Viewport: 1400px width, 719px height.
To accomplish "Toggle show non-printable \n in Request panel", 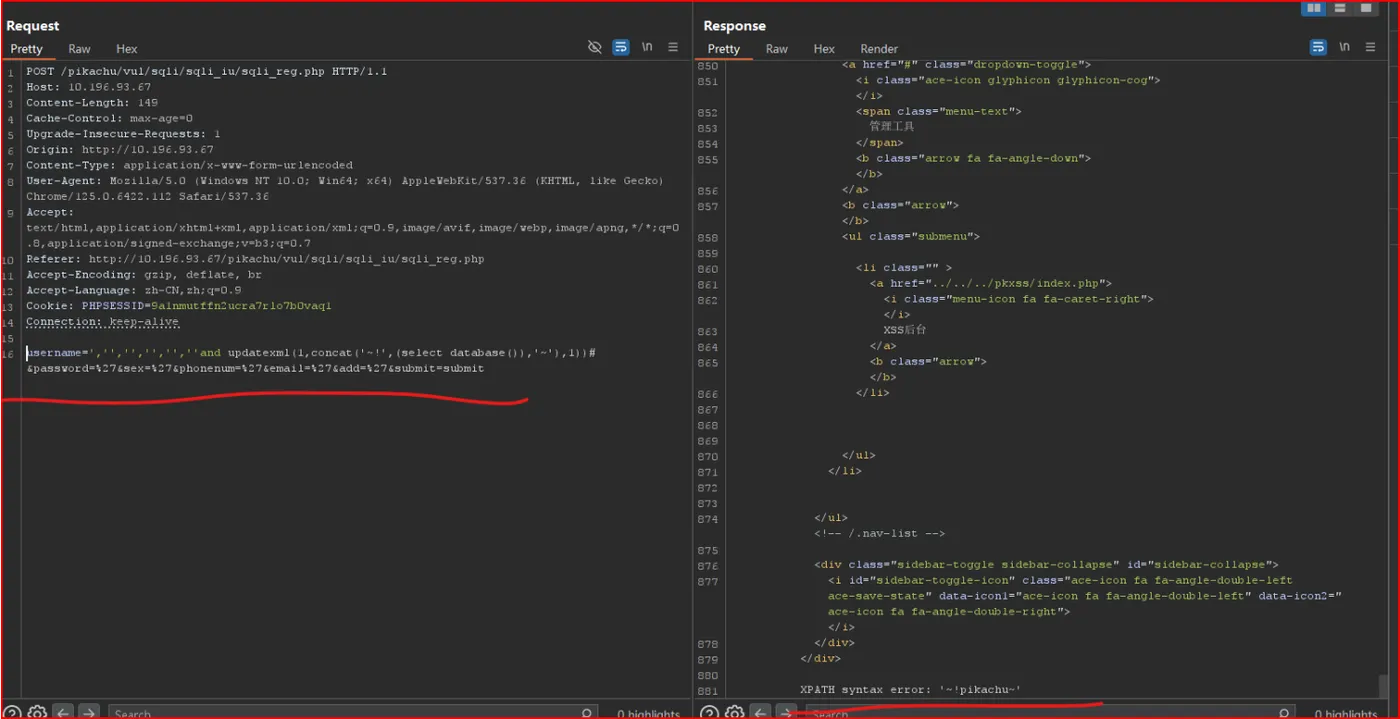I will [647, 47].
